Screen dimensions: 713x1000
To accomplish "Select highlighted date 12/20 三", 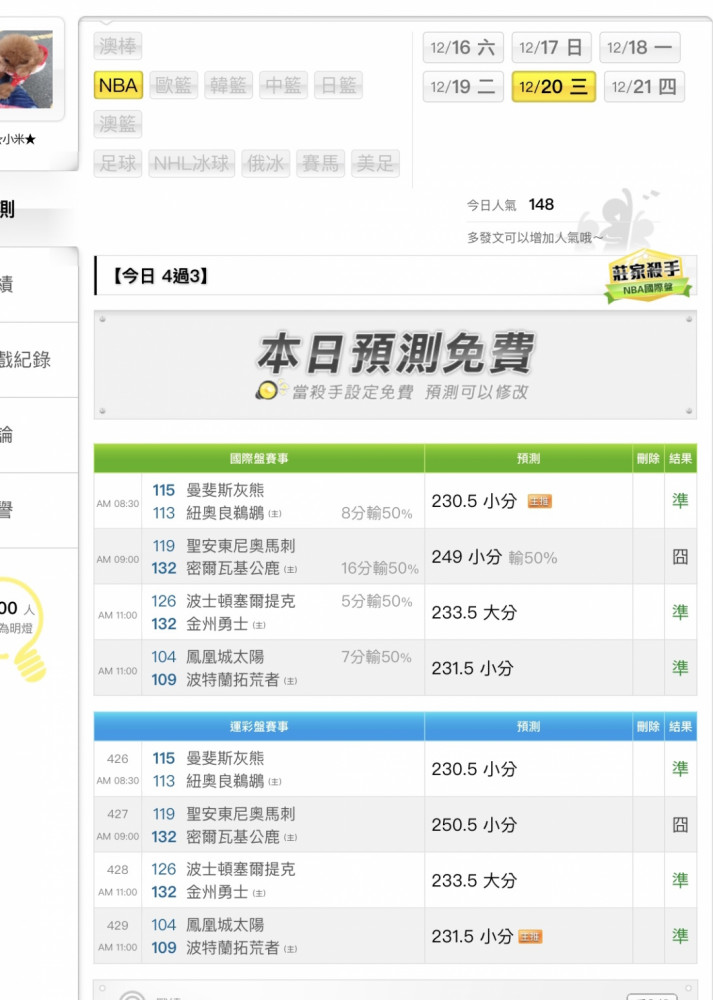I will 554,87.
